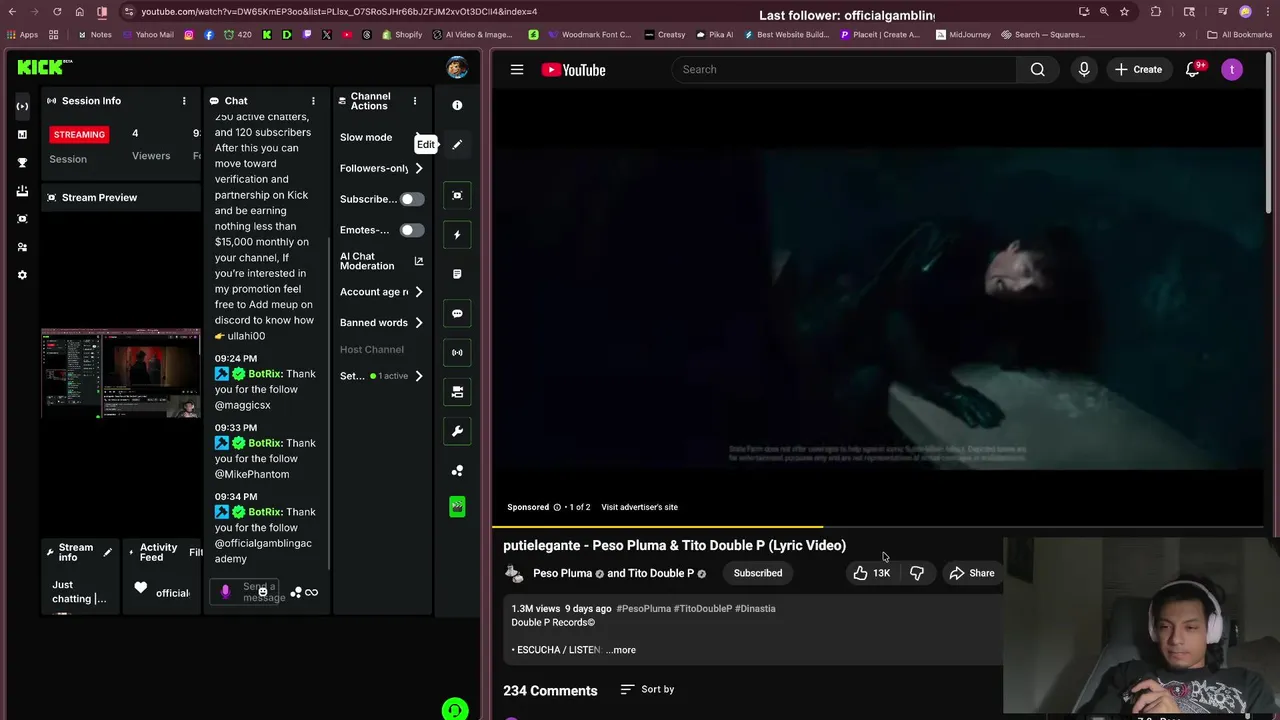The image size is (1280, 720).
Task: Toggle the lightning bolt widget icon
Action: 457,235
